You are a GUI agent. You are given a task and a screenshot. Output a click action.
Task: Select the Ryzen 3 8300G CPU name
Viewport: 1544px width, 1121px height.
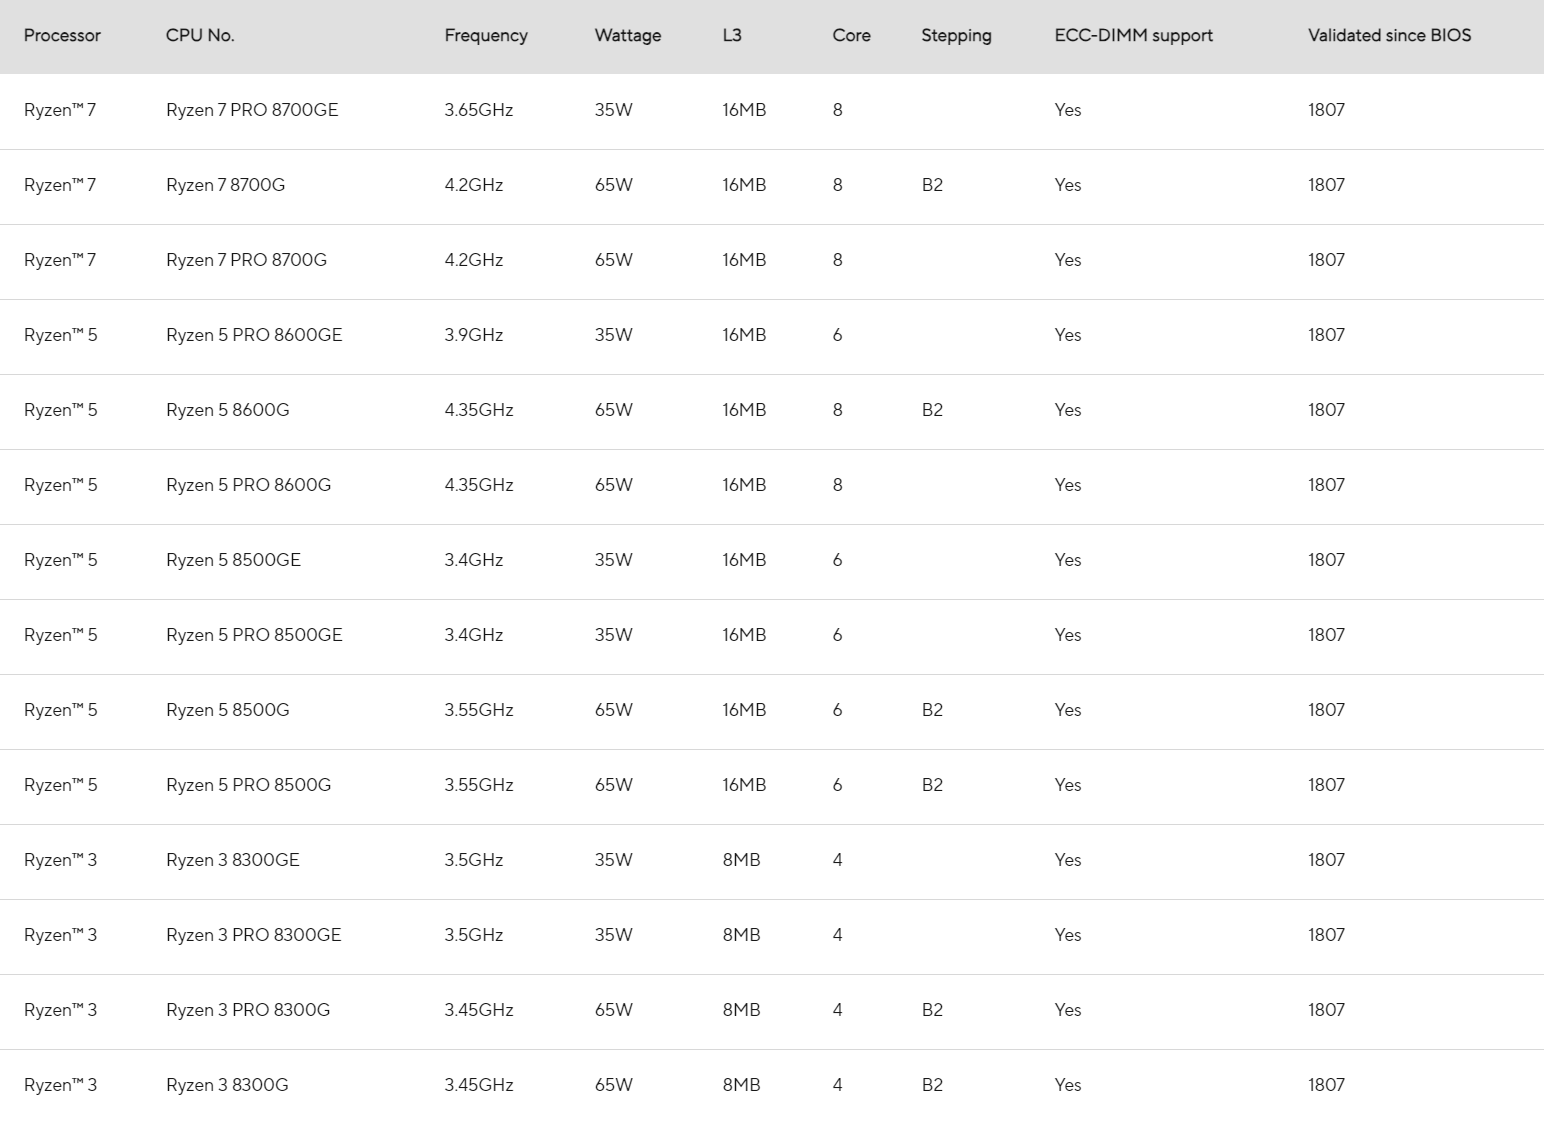pyautogui.click(x=227, y=1085)
